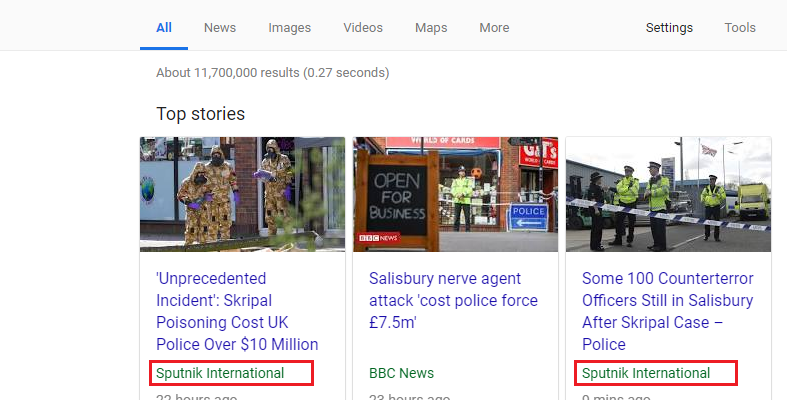Click the Top stories heading
Viewport: 787px width, 400px height.
pyautogui.click(x=200, y=114)
